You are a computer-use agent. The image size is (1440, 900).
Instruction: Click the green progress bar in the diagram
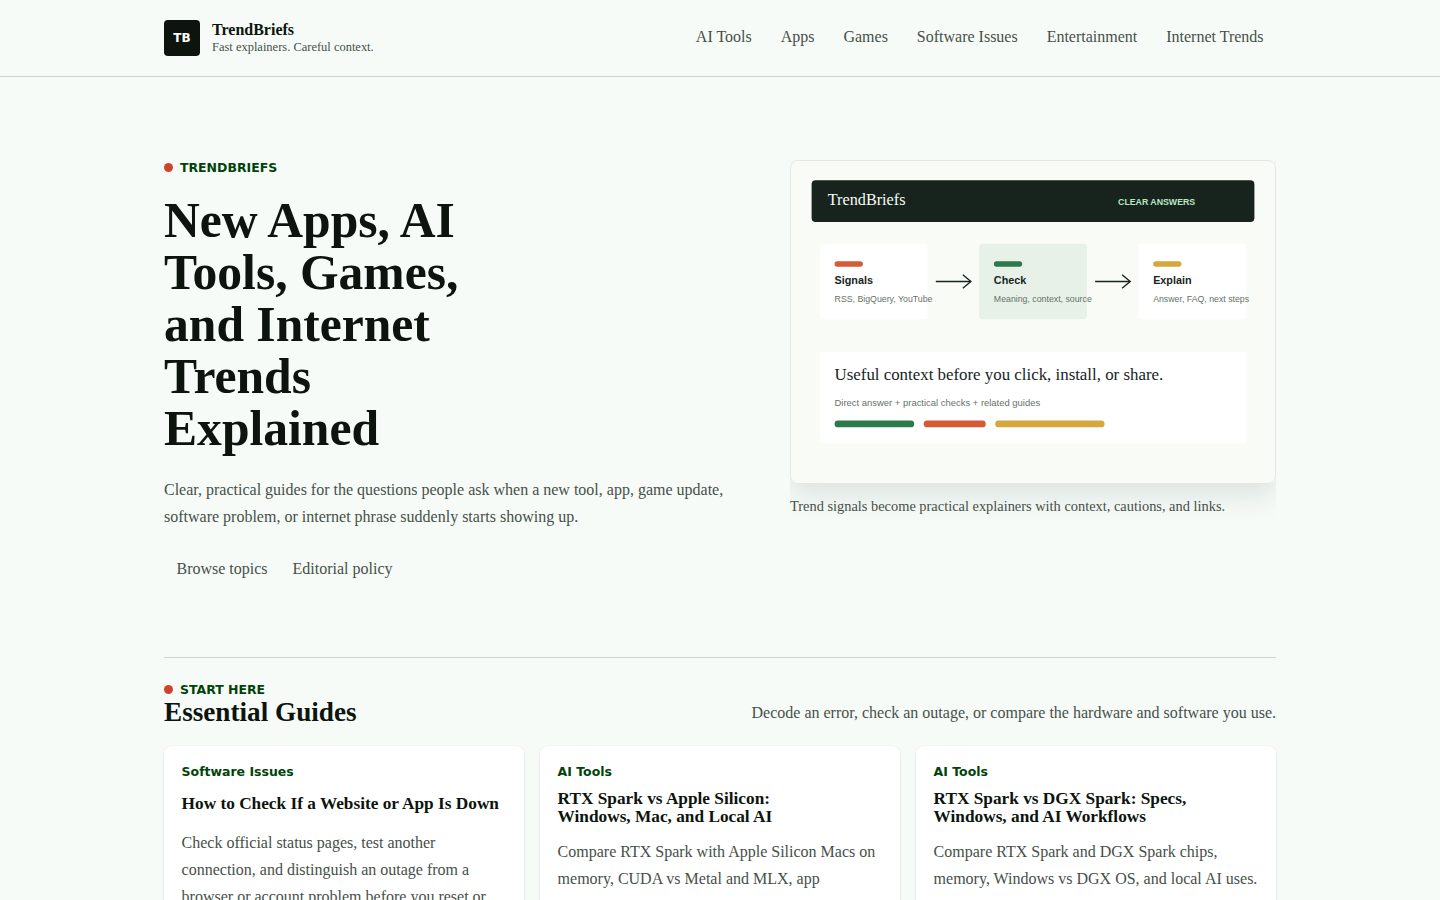click(874, 424)
